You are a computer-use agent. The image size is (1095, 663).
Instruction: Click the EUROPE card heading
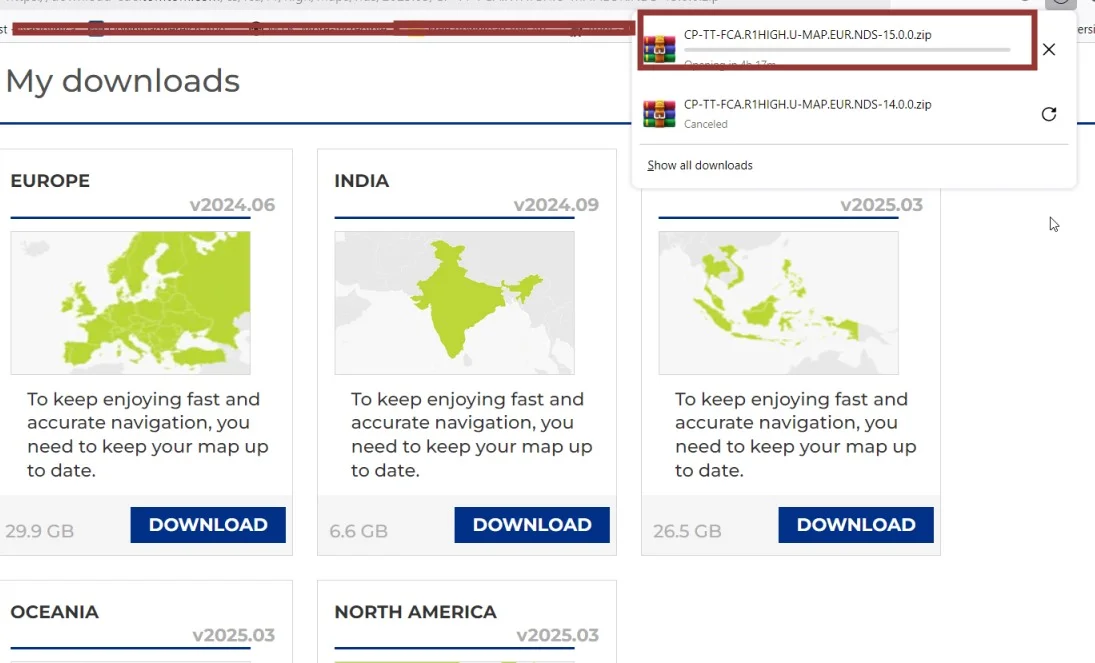(50, 181)
